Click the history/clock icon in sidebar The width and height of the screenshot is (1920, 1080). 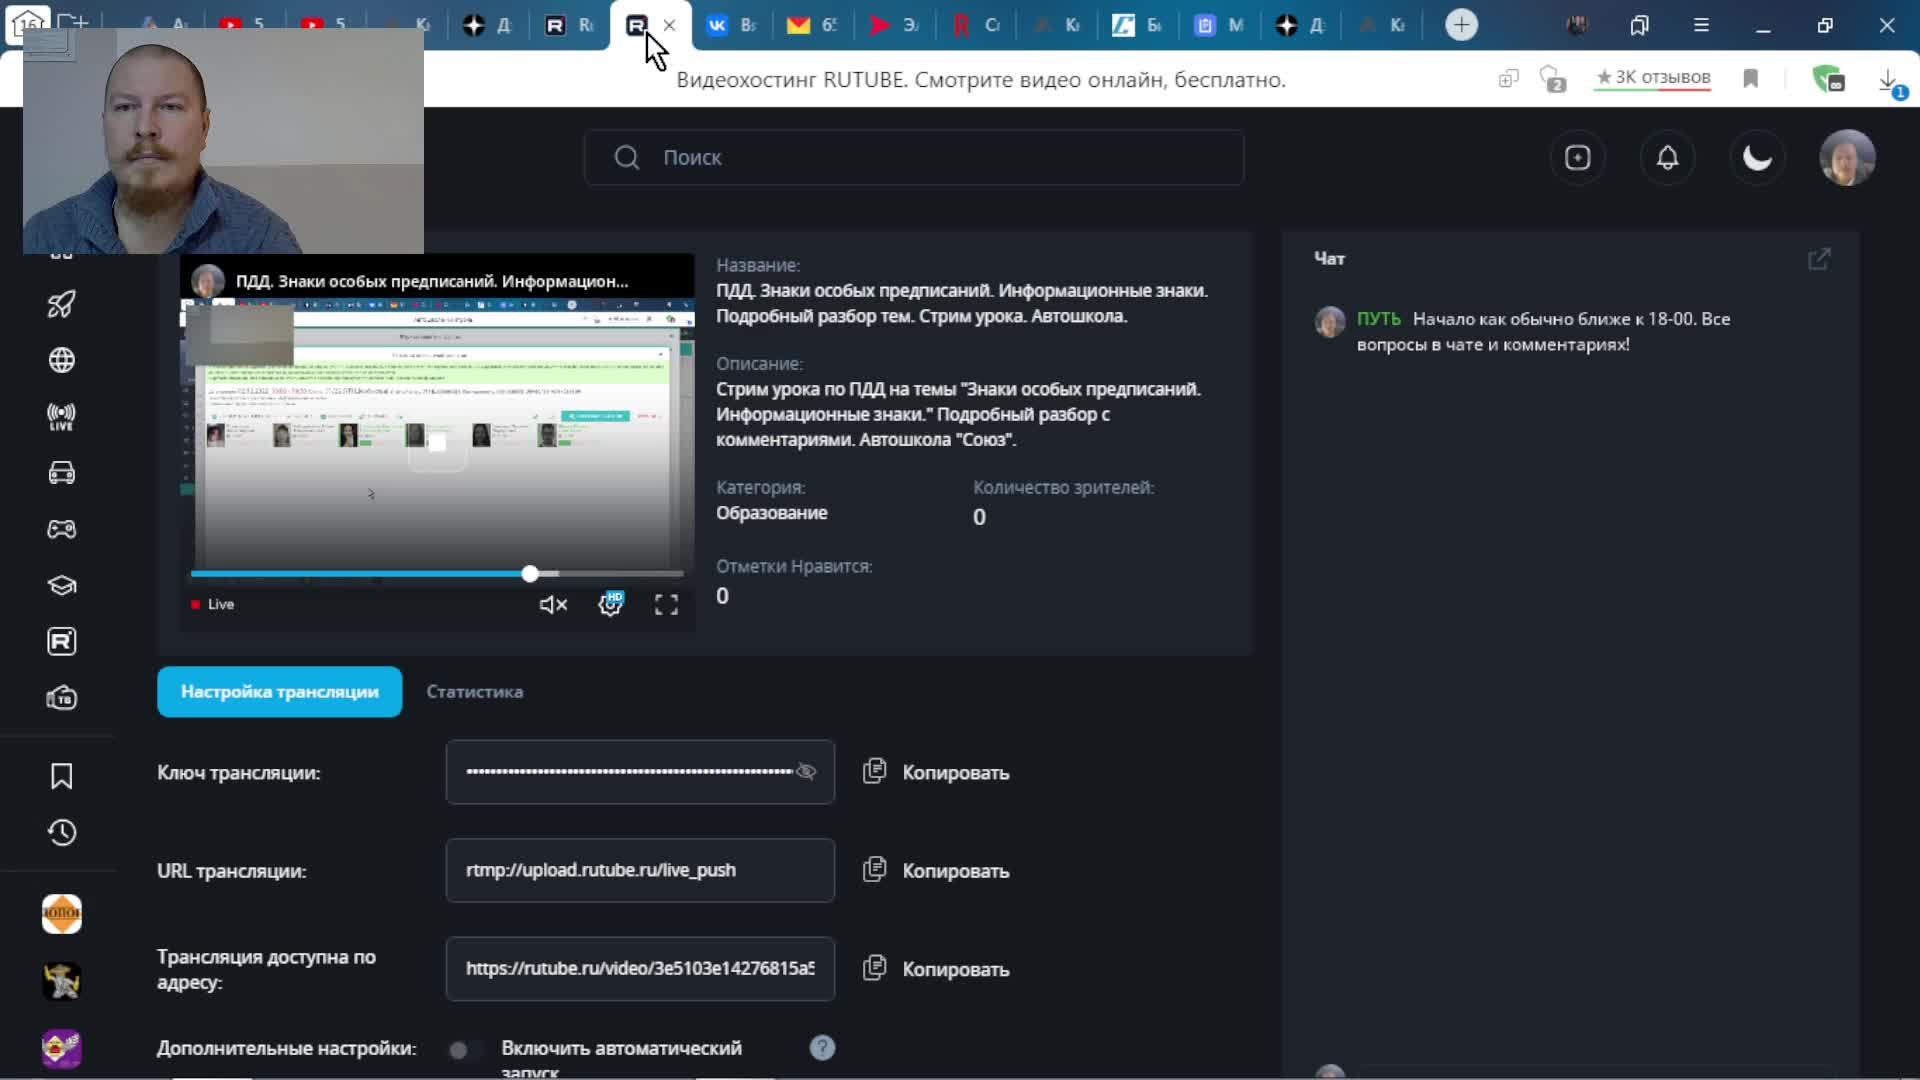61,832
